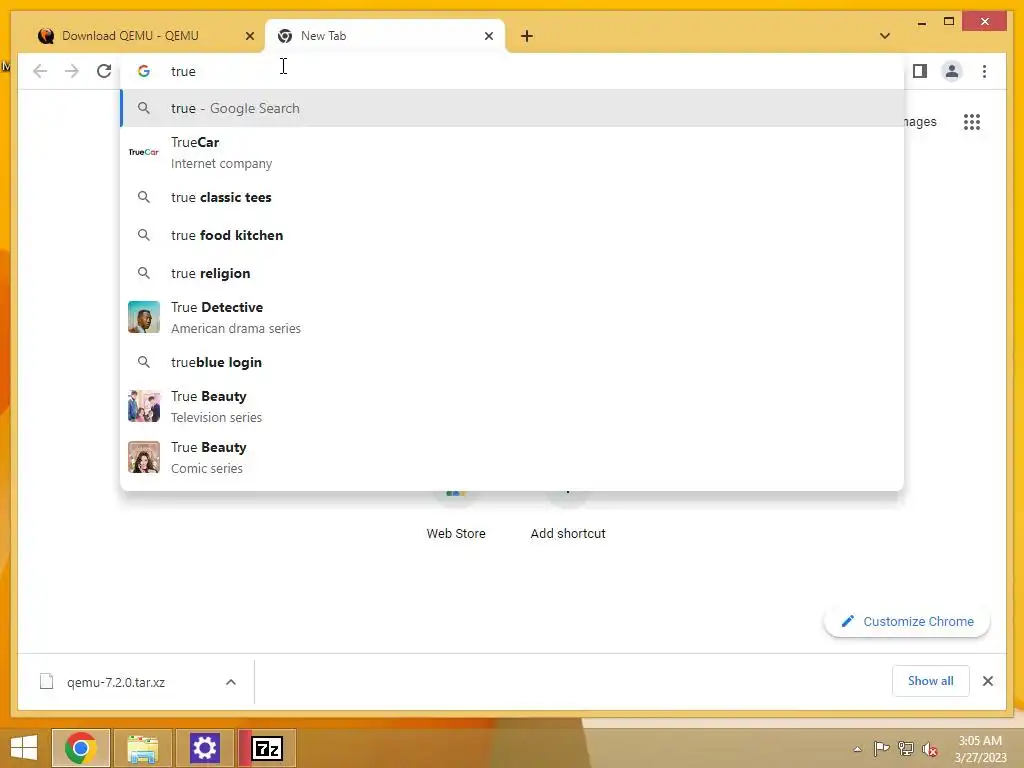Image resolution: width=1024 pixels, height=768 pixels.
Task: Open a new tab with plus button
Action: pos(527,36)
